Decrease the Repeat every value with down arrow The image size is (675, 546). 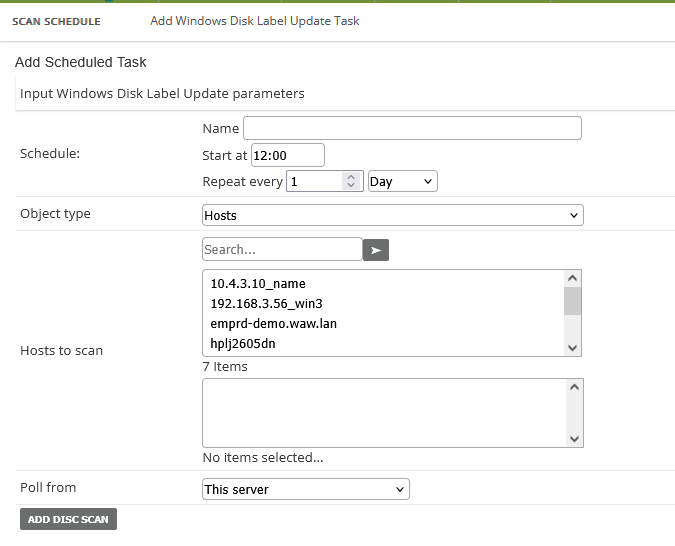click(x=350, y=186)
